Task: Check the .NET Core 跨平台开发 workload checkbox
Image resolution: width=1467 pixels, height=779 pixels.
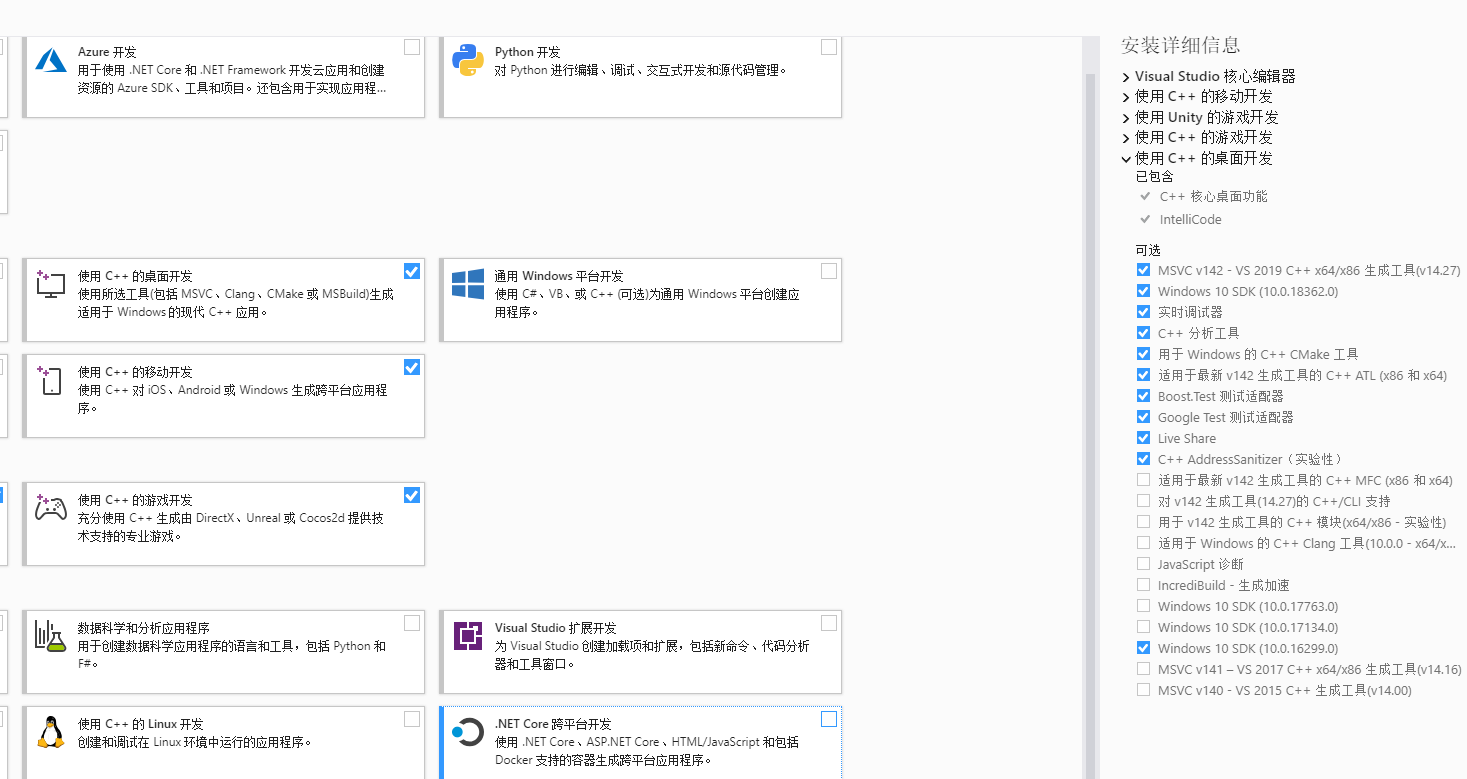Action: click(x=829, y=719)
